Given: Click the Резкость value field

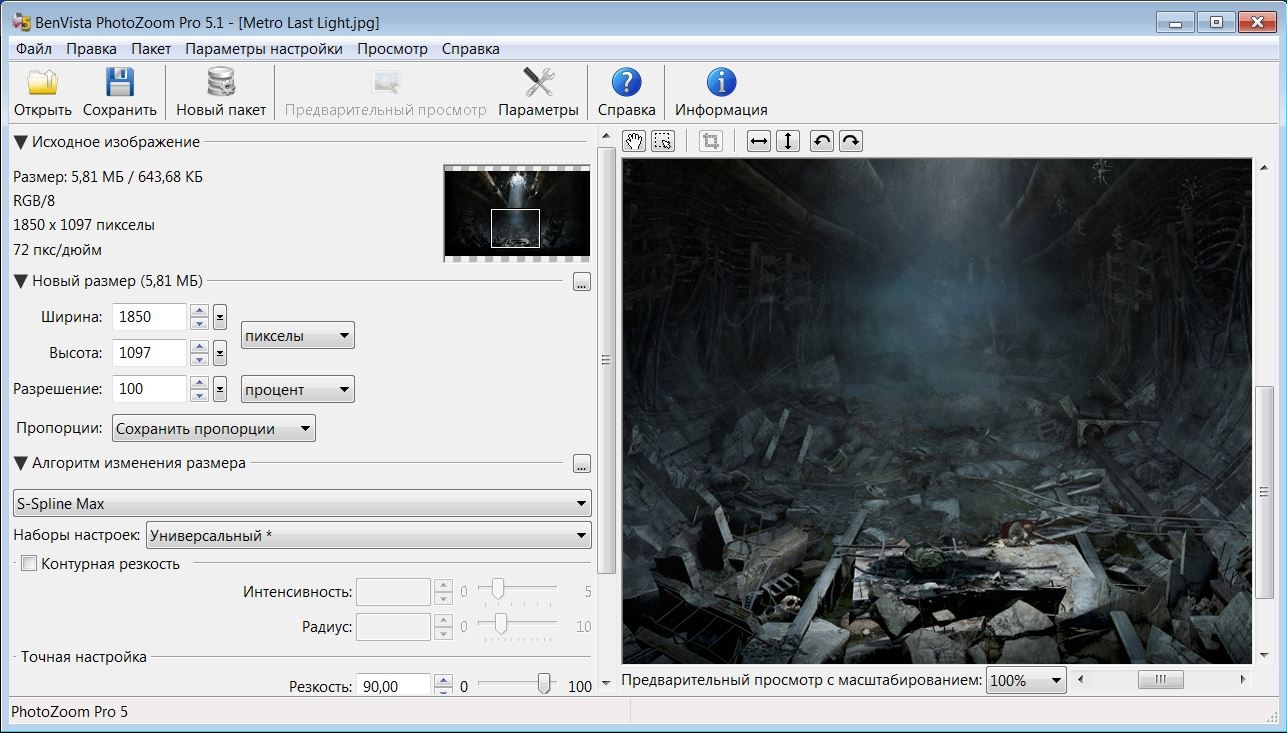Looking at the screenshot, I should point(393,686).
